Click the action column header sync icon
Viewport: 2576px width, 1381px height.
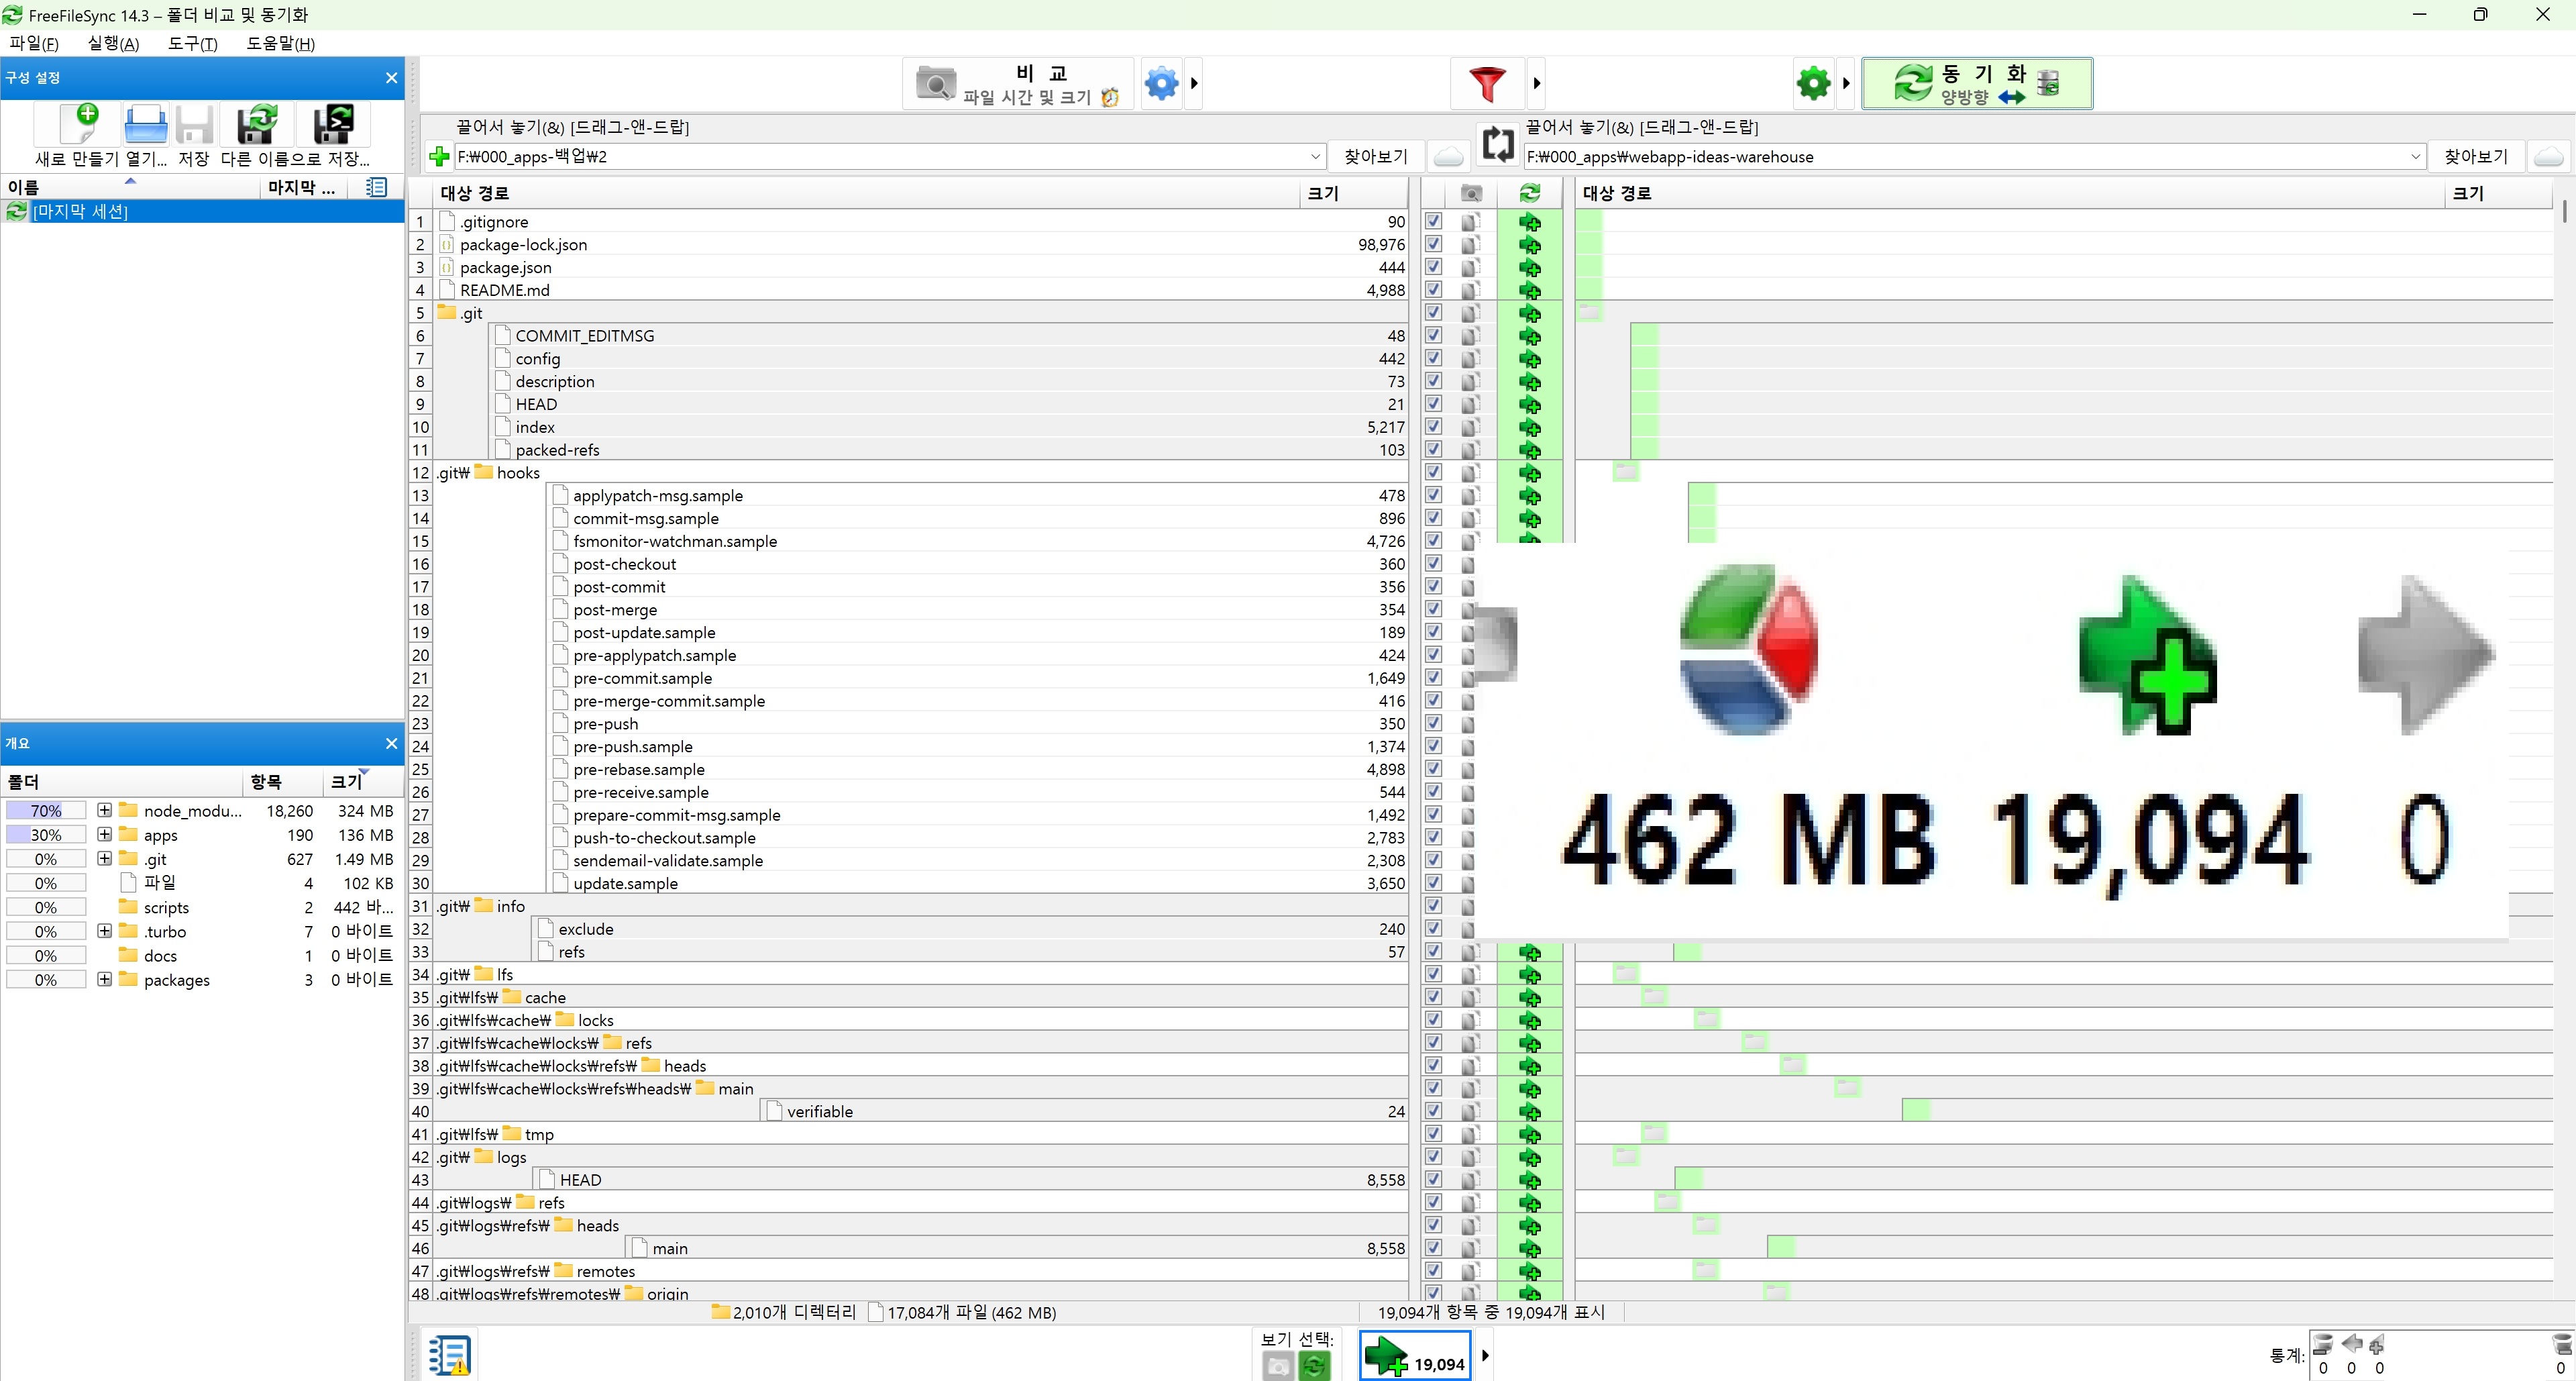1530,193
